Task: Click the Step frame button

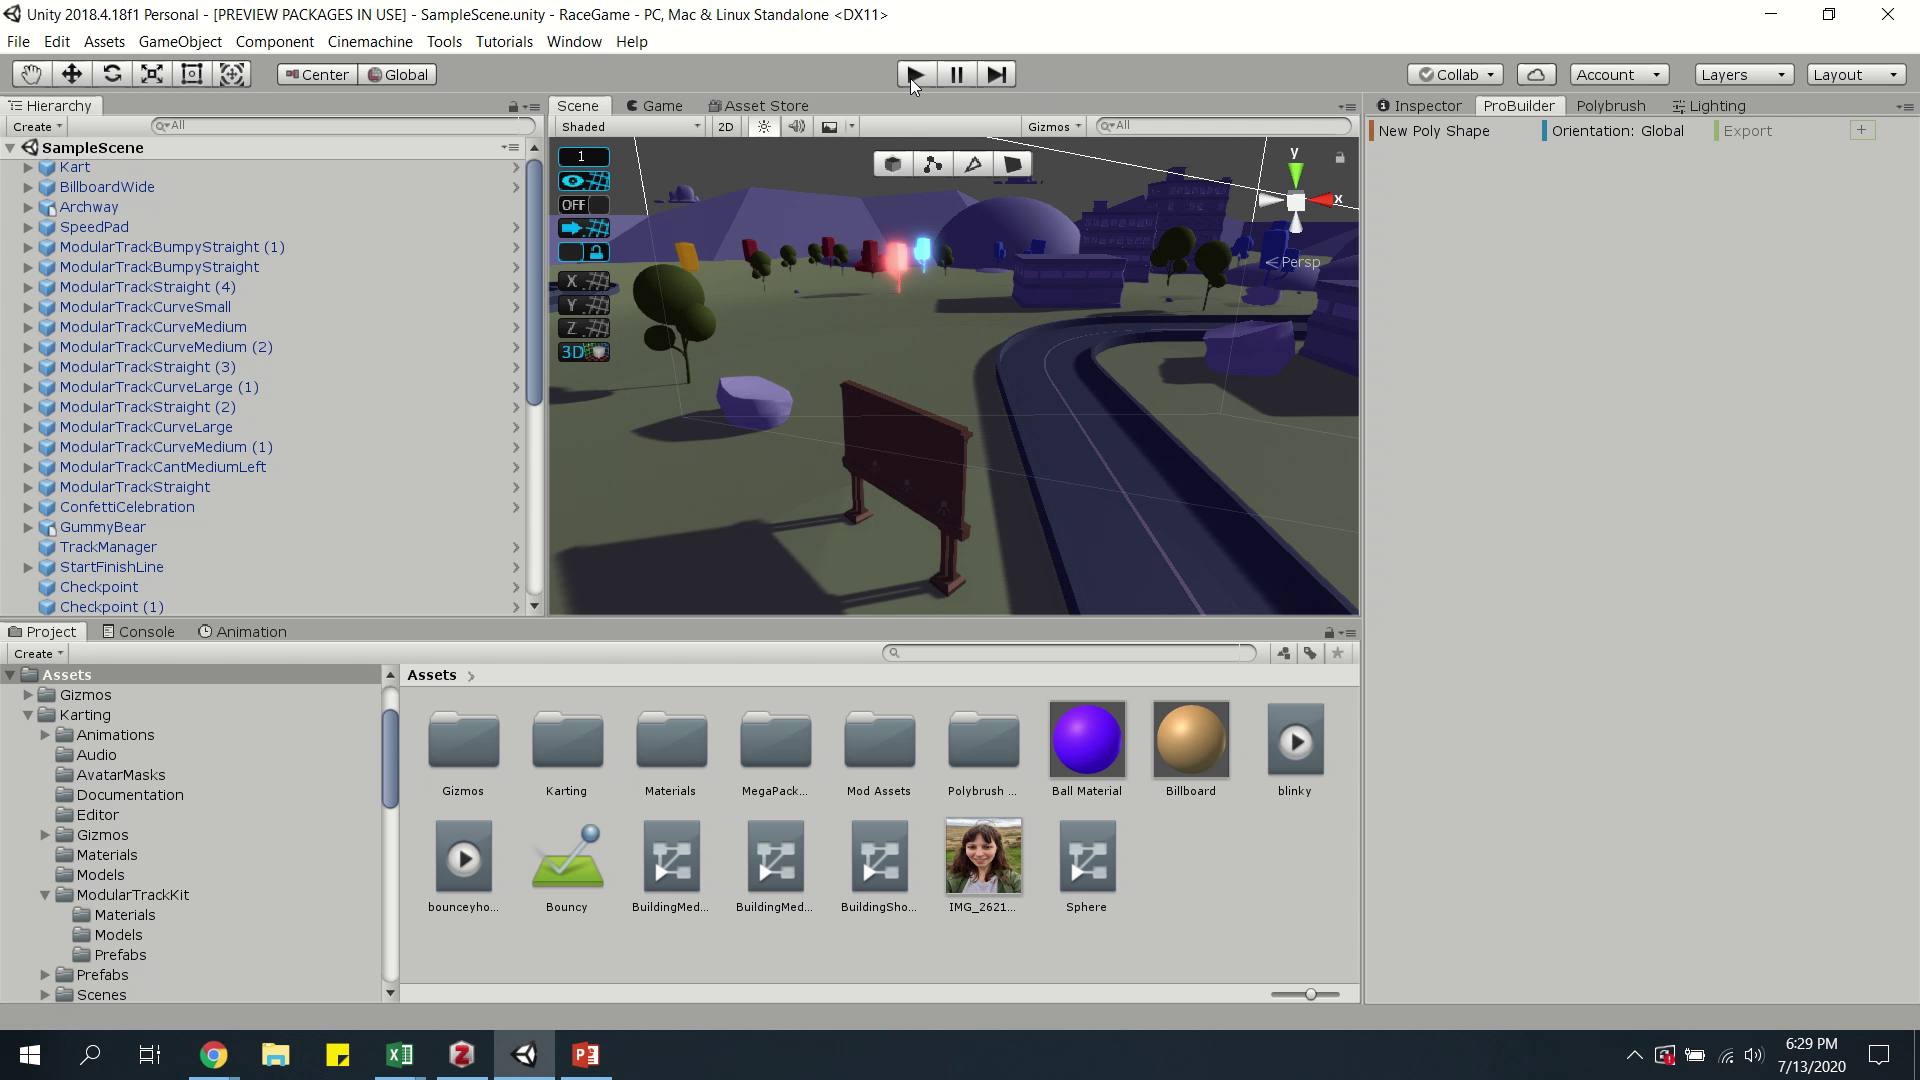Action: point(996,74)
